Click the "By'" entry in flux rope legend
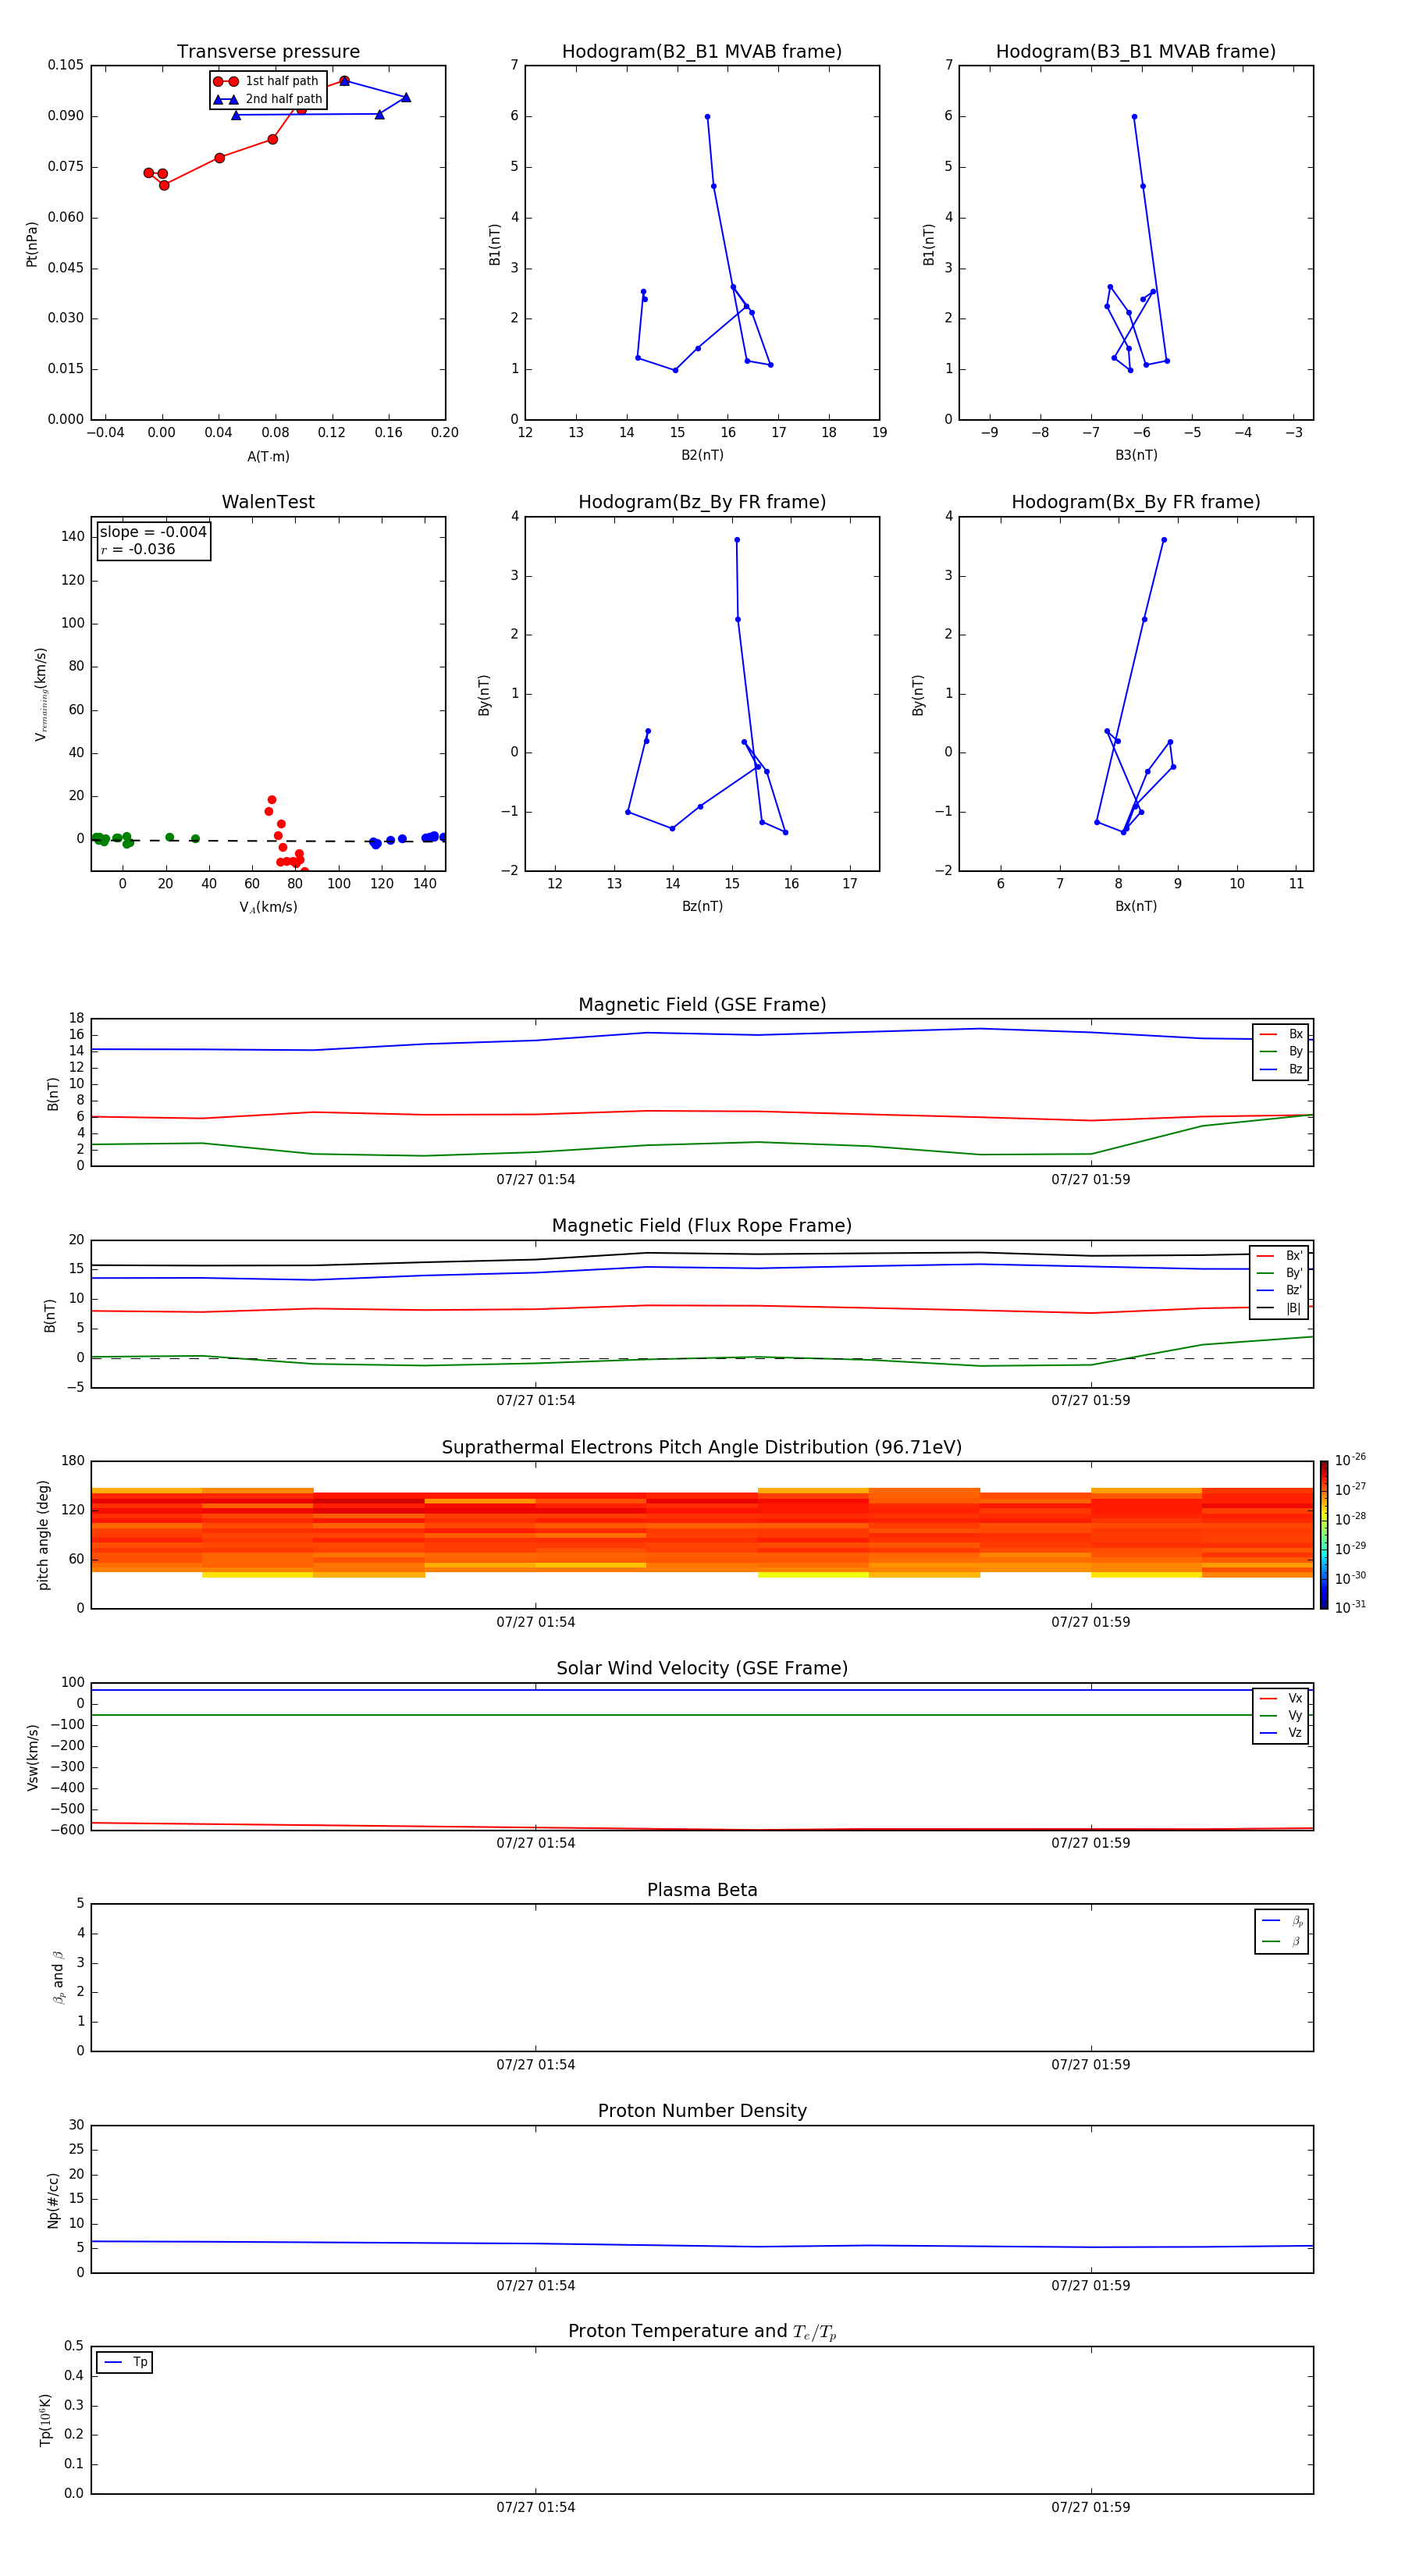Image resolution: width=1405 pixels, height=2576 pixels. pyautogui.click(x=1280, y=1273)
